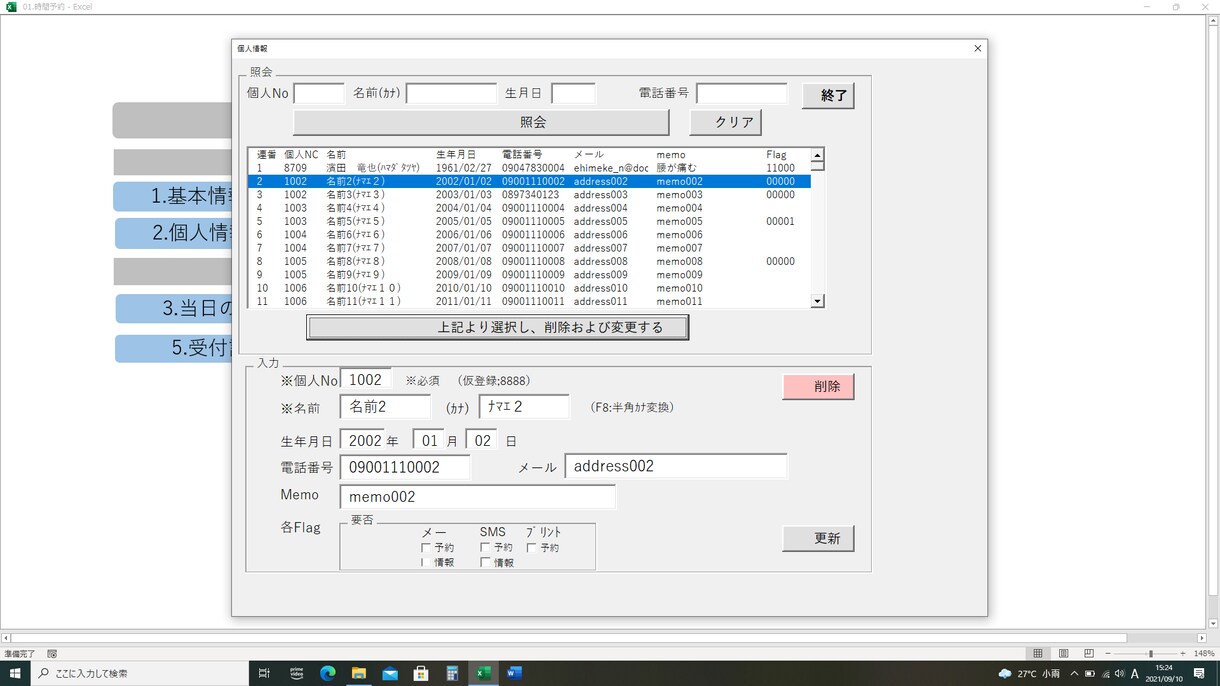Click the kana field showing ﾅﾏｴ２
The width and height of the screenshot is (1220, 686).
coord(524,406)
